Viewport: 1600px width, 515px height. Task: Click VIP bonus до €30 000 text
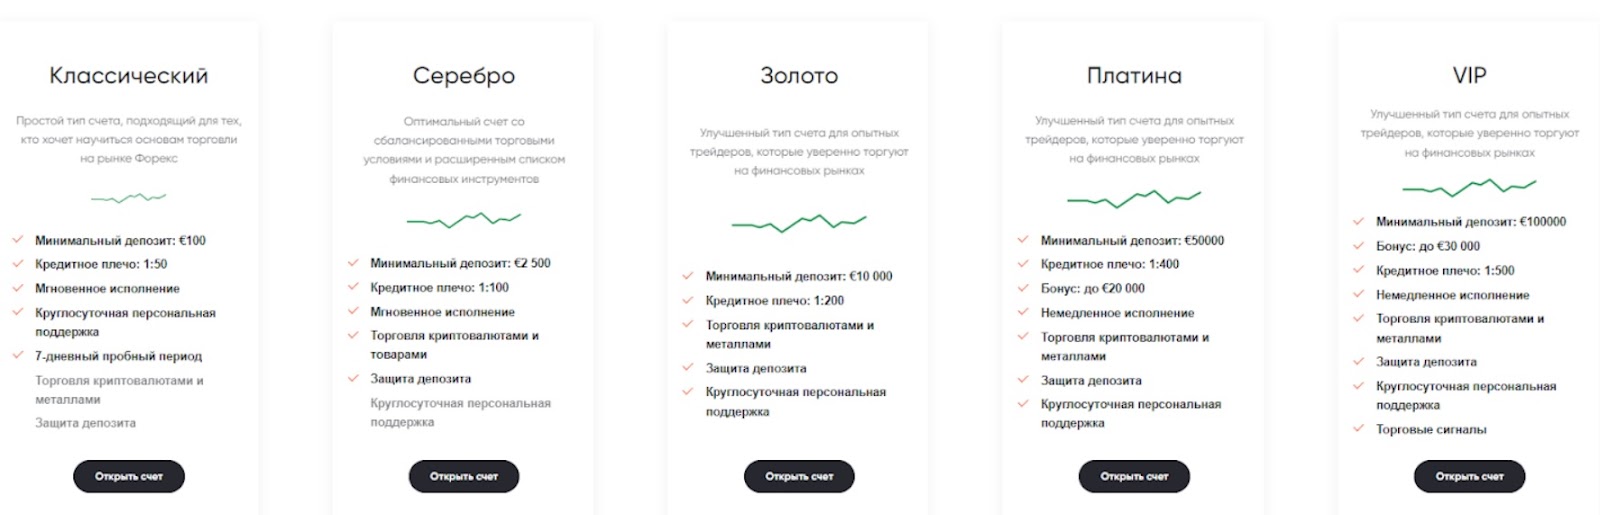tap(1428, 246)
